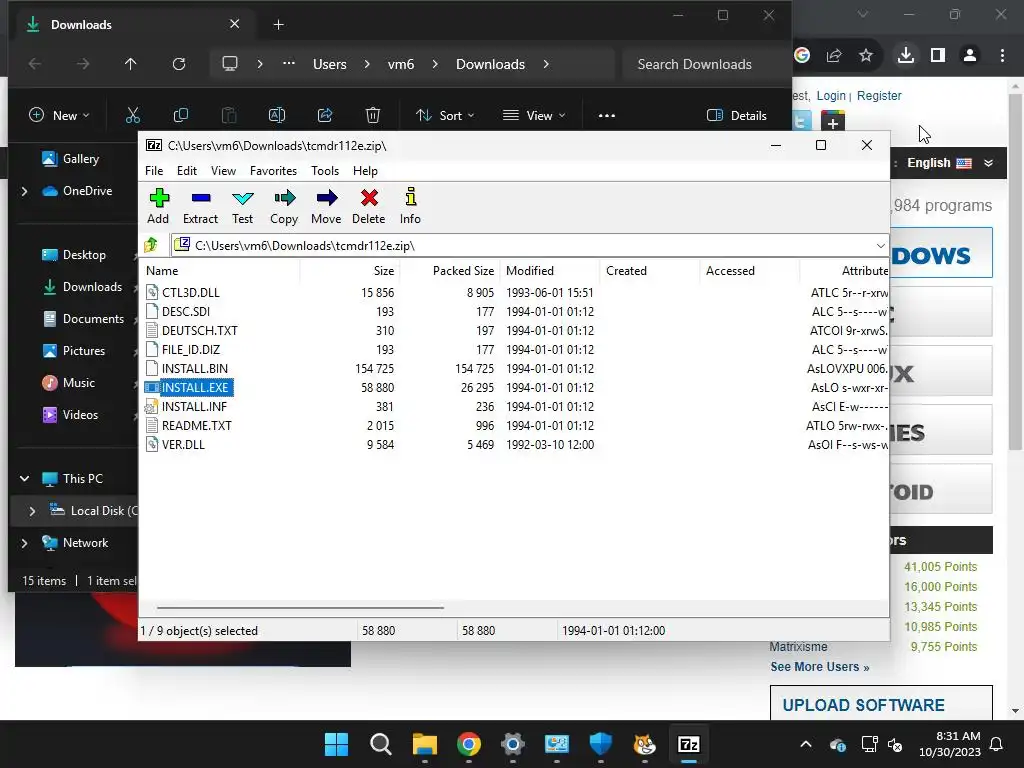This screenshot has width=1024, height=768.
Task: Select the INSTALL.EXE file
Action: coord(195,387)
